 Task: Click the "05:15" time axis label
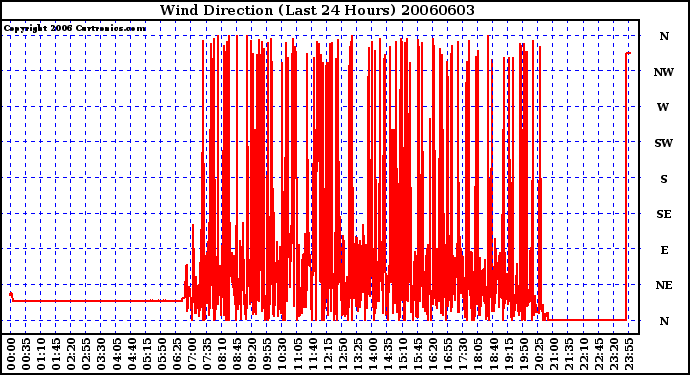(147, 354)
